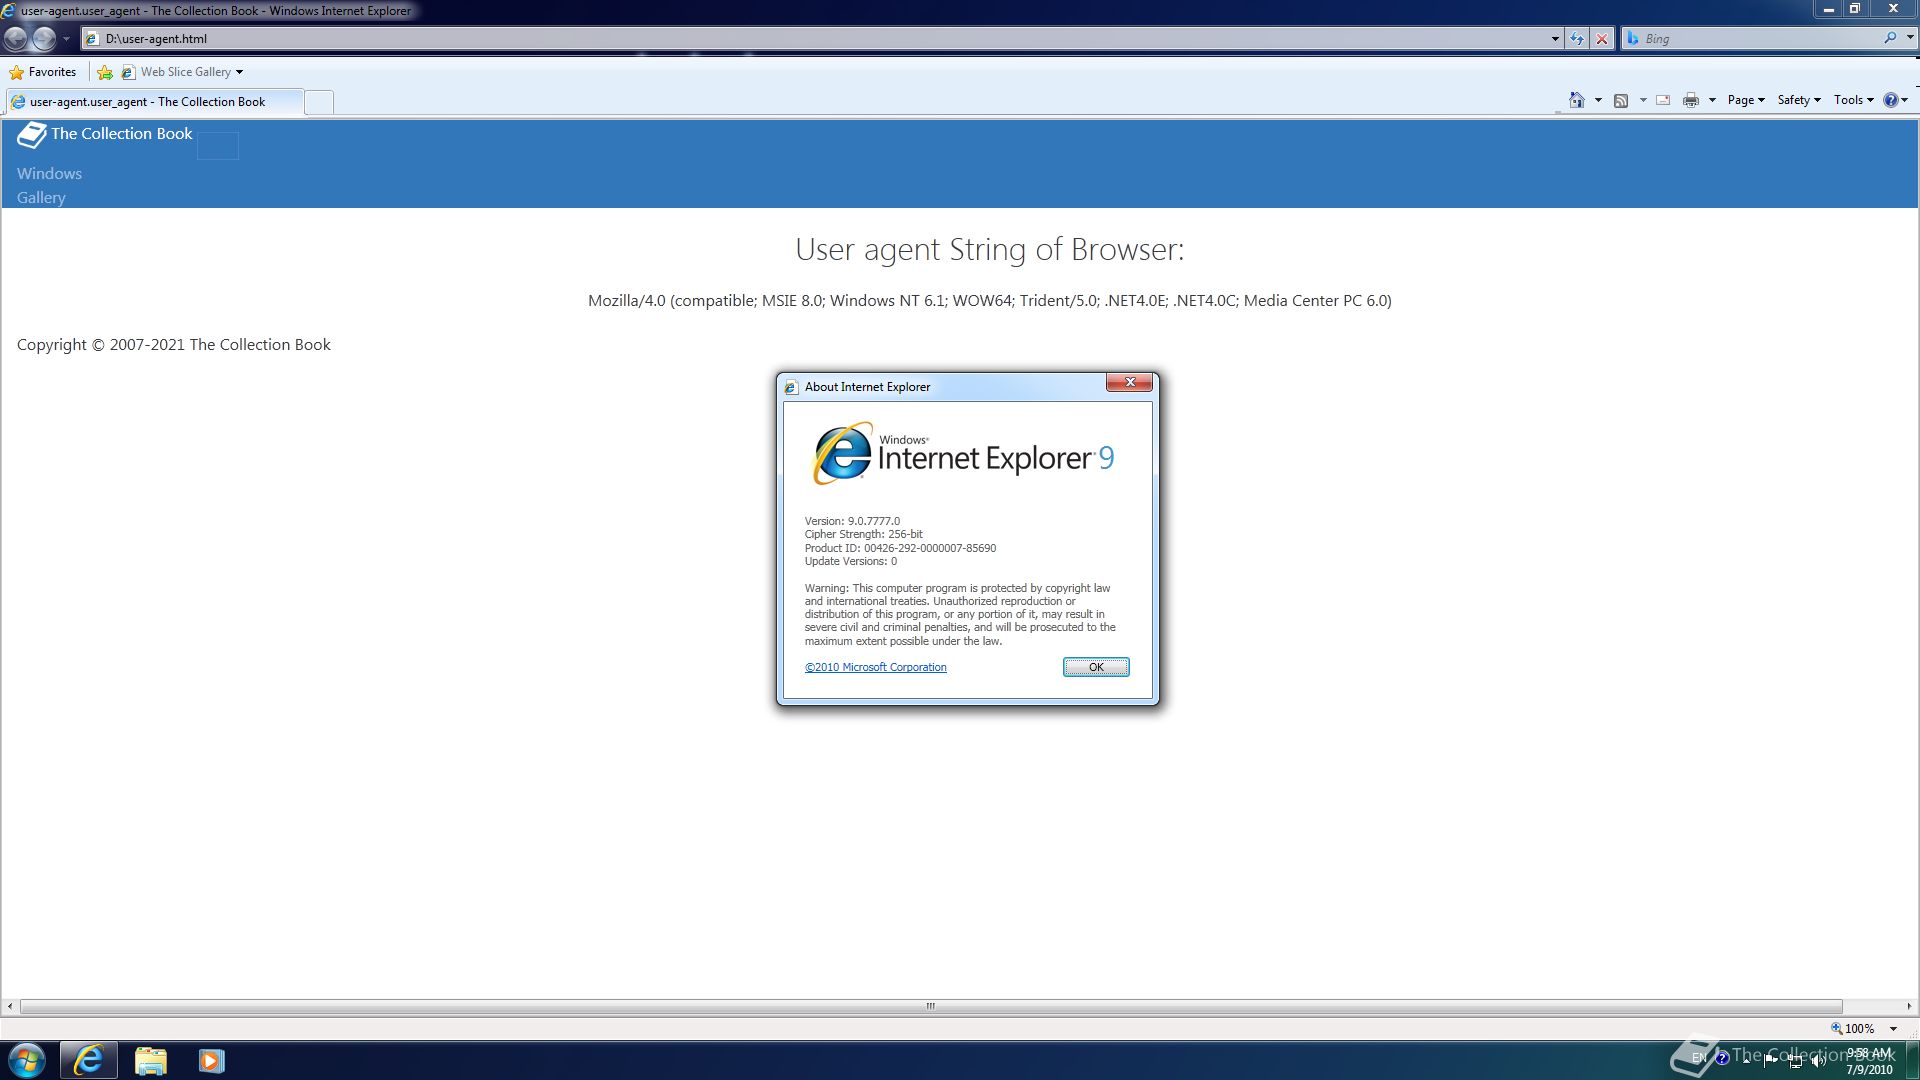Viewport: 1920px width, 1080px height.
Task: Click the 100% zoom level button
Action: (1853, 1028)
